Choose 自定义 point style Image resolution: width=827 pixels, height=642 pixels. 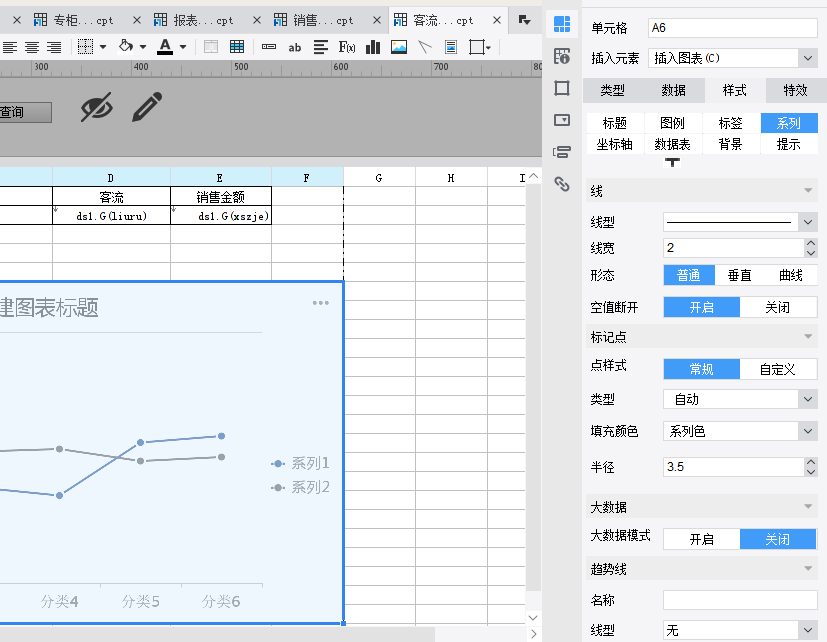tap(778, 369)
